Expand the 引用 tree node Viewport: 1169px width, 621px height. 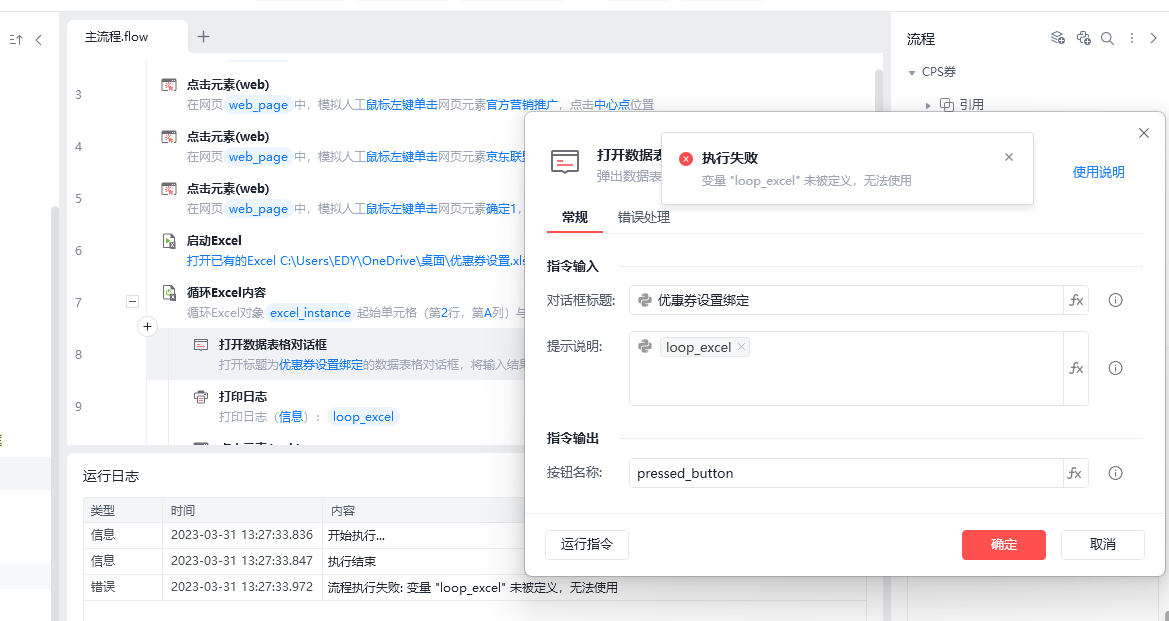click(928, 106)
